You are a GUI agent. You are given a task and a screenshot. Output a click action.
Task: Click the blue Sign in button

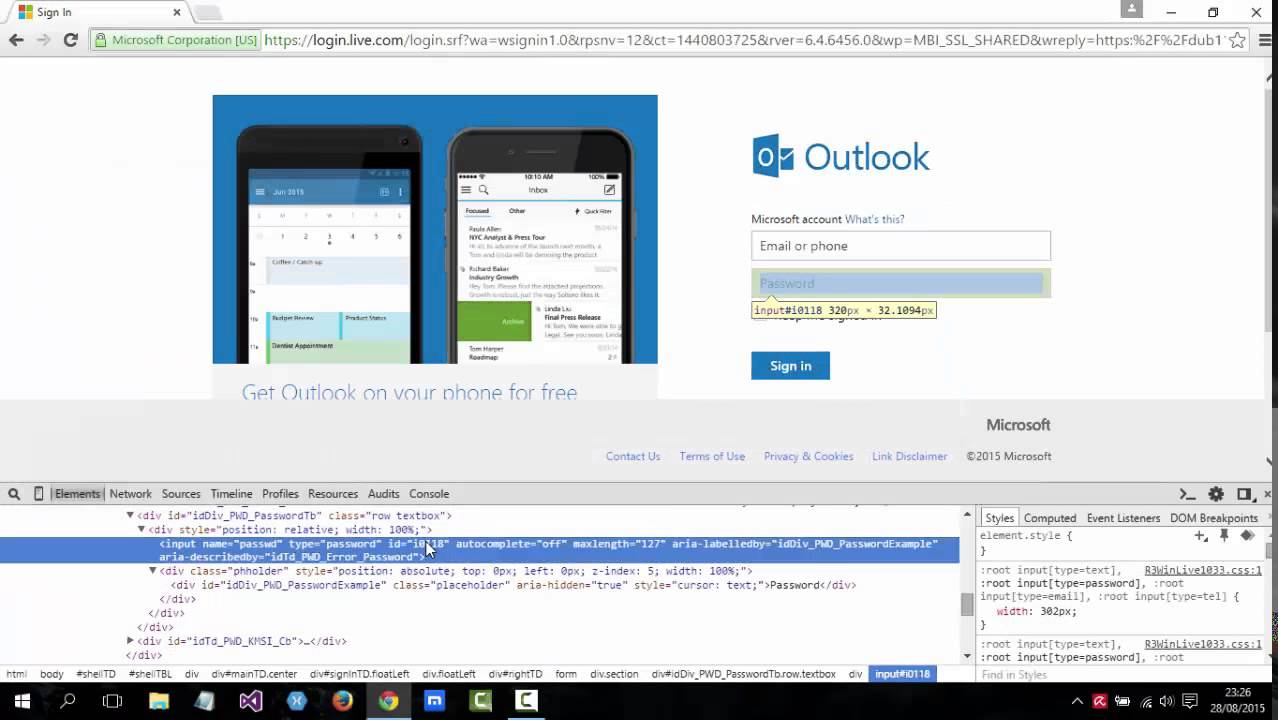790,366
